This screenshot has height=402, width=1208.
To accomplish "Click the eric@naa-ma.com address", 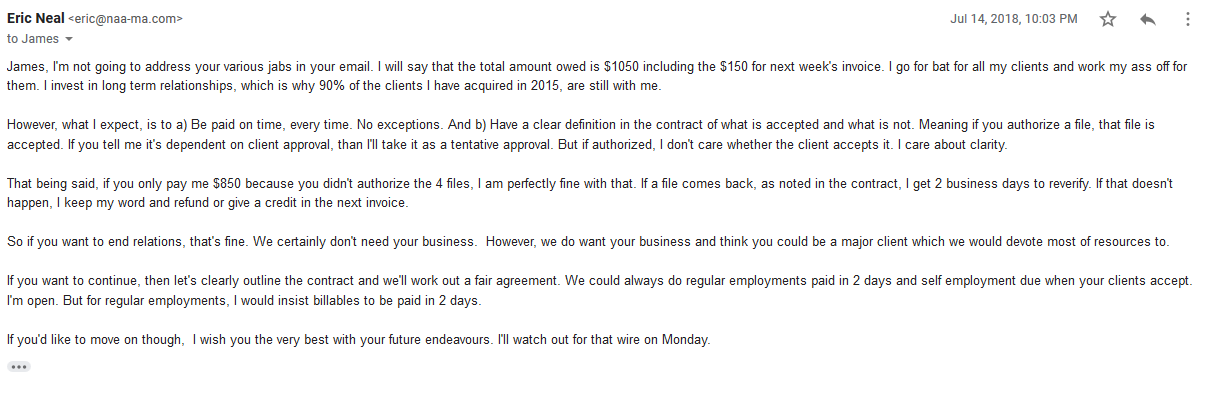I will (125, 19).
